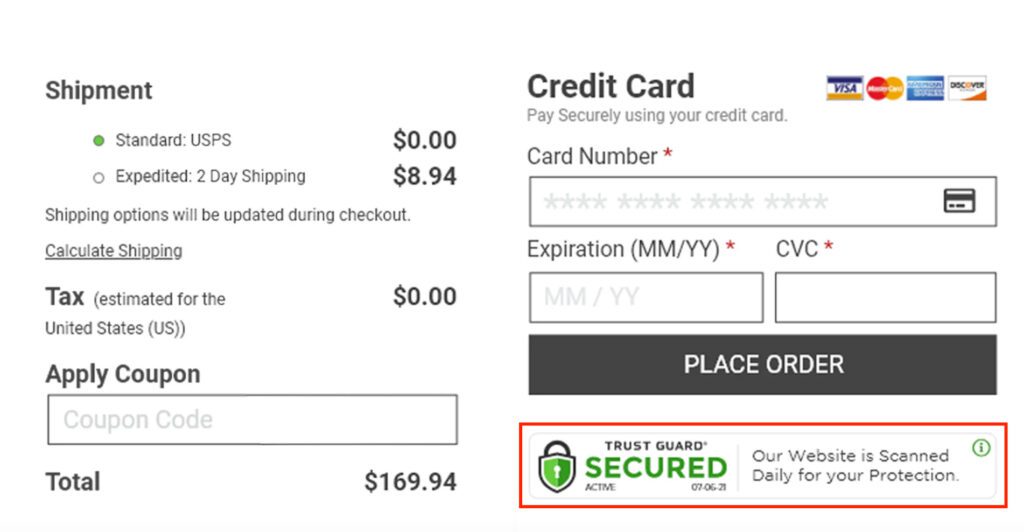Select Standard: USPS shipping radio button
This screenshot has height=532, width=1024.
tap(99, 141)
